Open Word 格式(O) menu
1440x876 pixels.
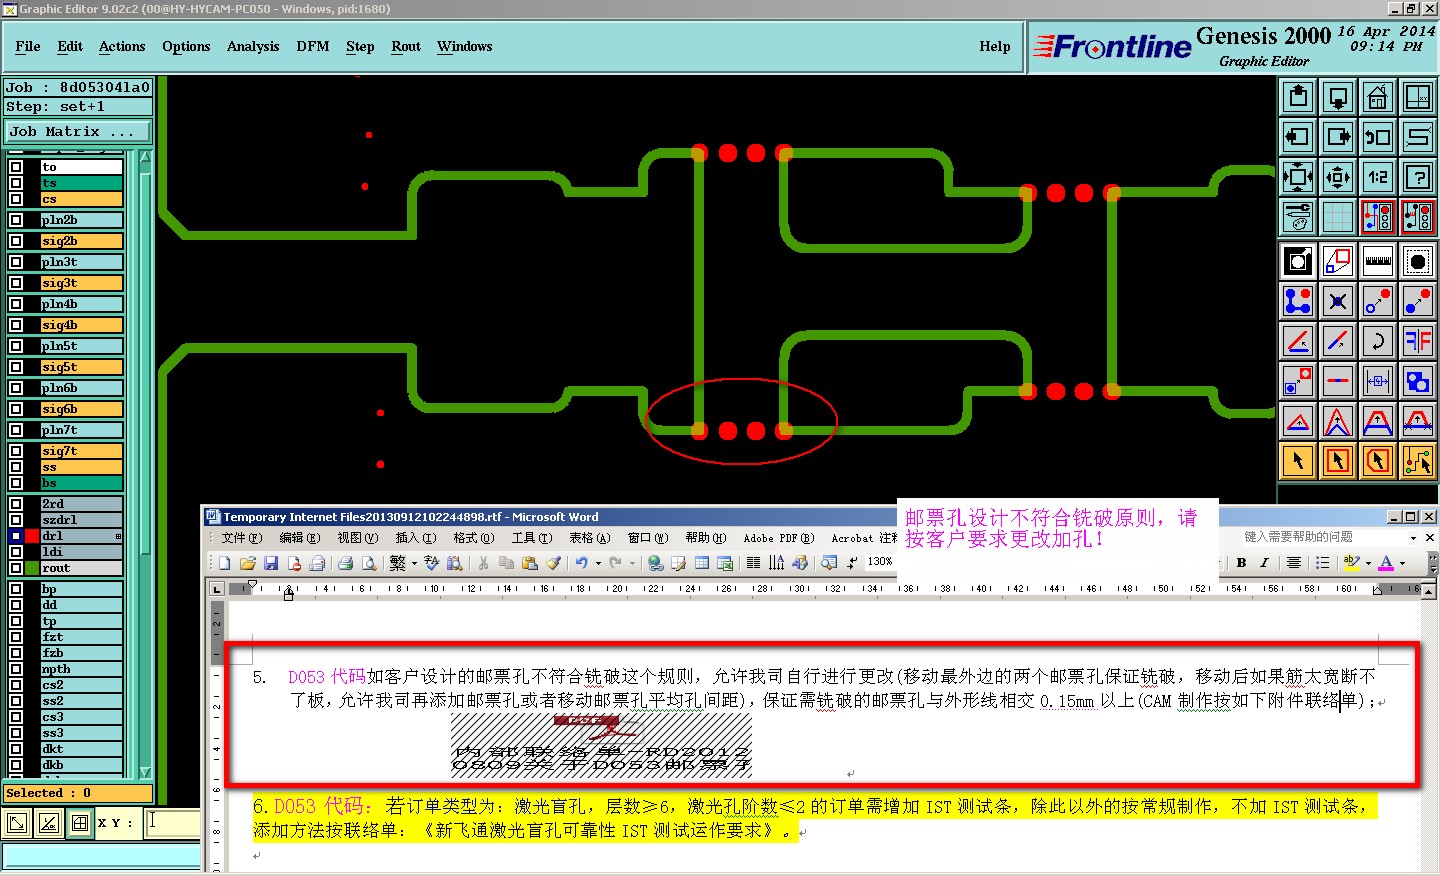[x=473, y=537]
